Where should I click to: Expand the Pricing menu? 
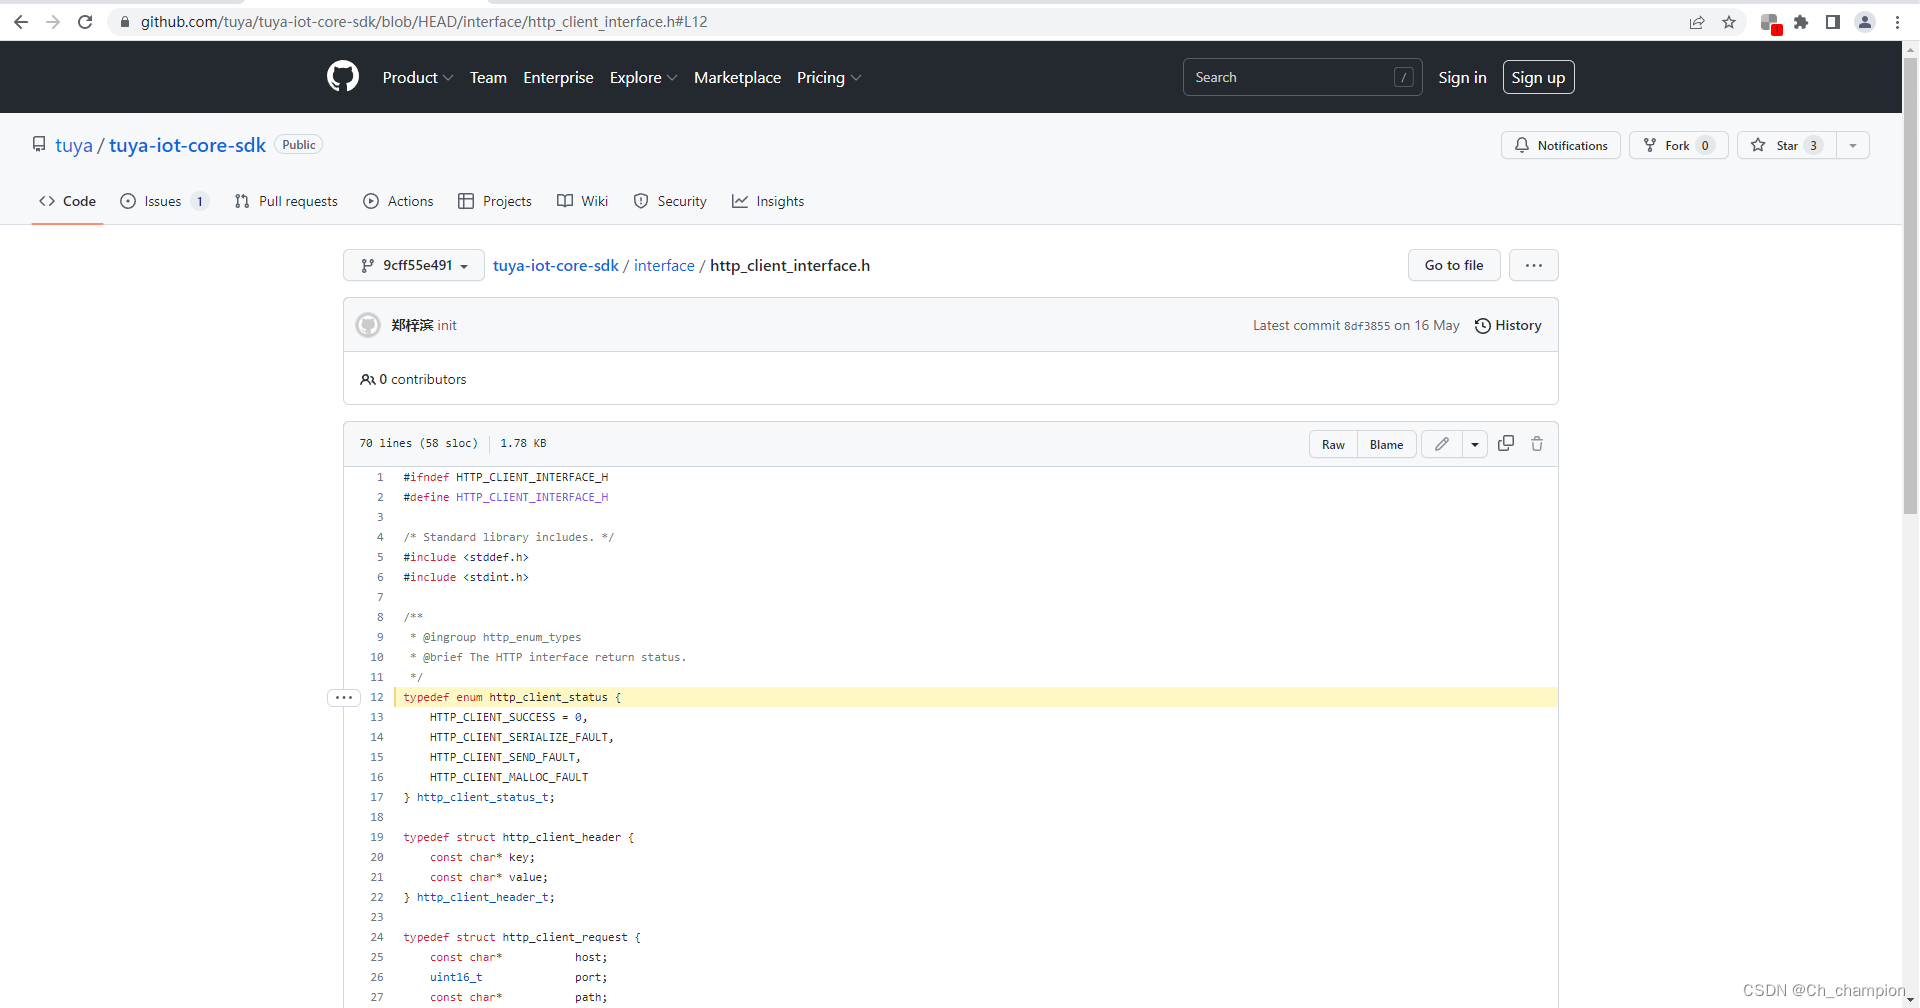(x=829, y=77)
